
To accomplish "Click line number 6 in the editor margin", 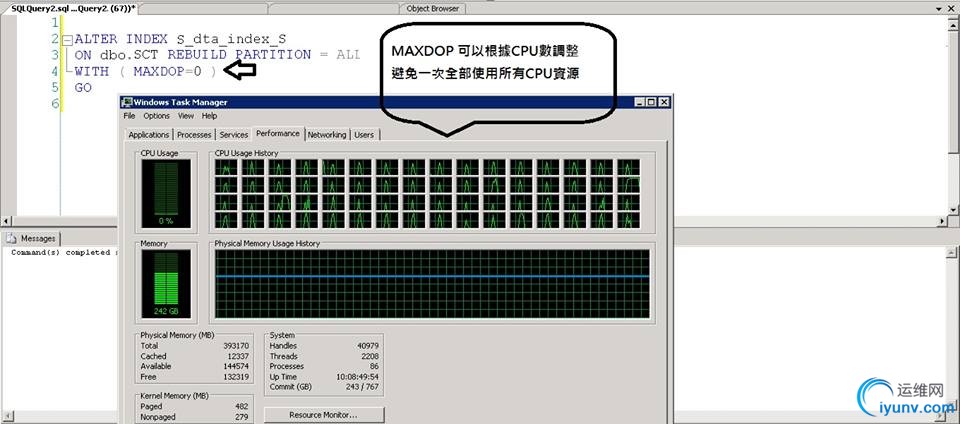I will [56, 103].
